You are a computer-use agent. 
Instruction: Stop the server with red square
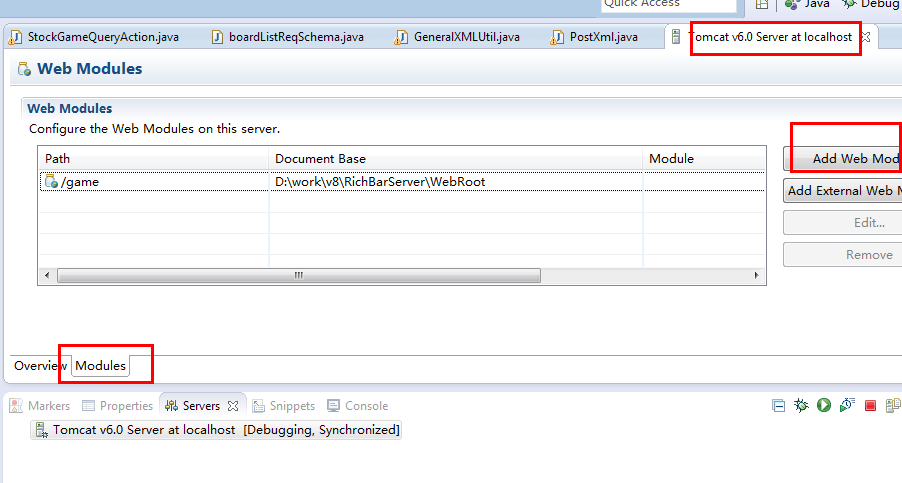870,406
